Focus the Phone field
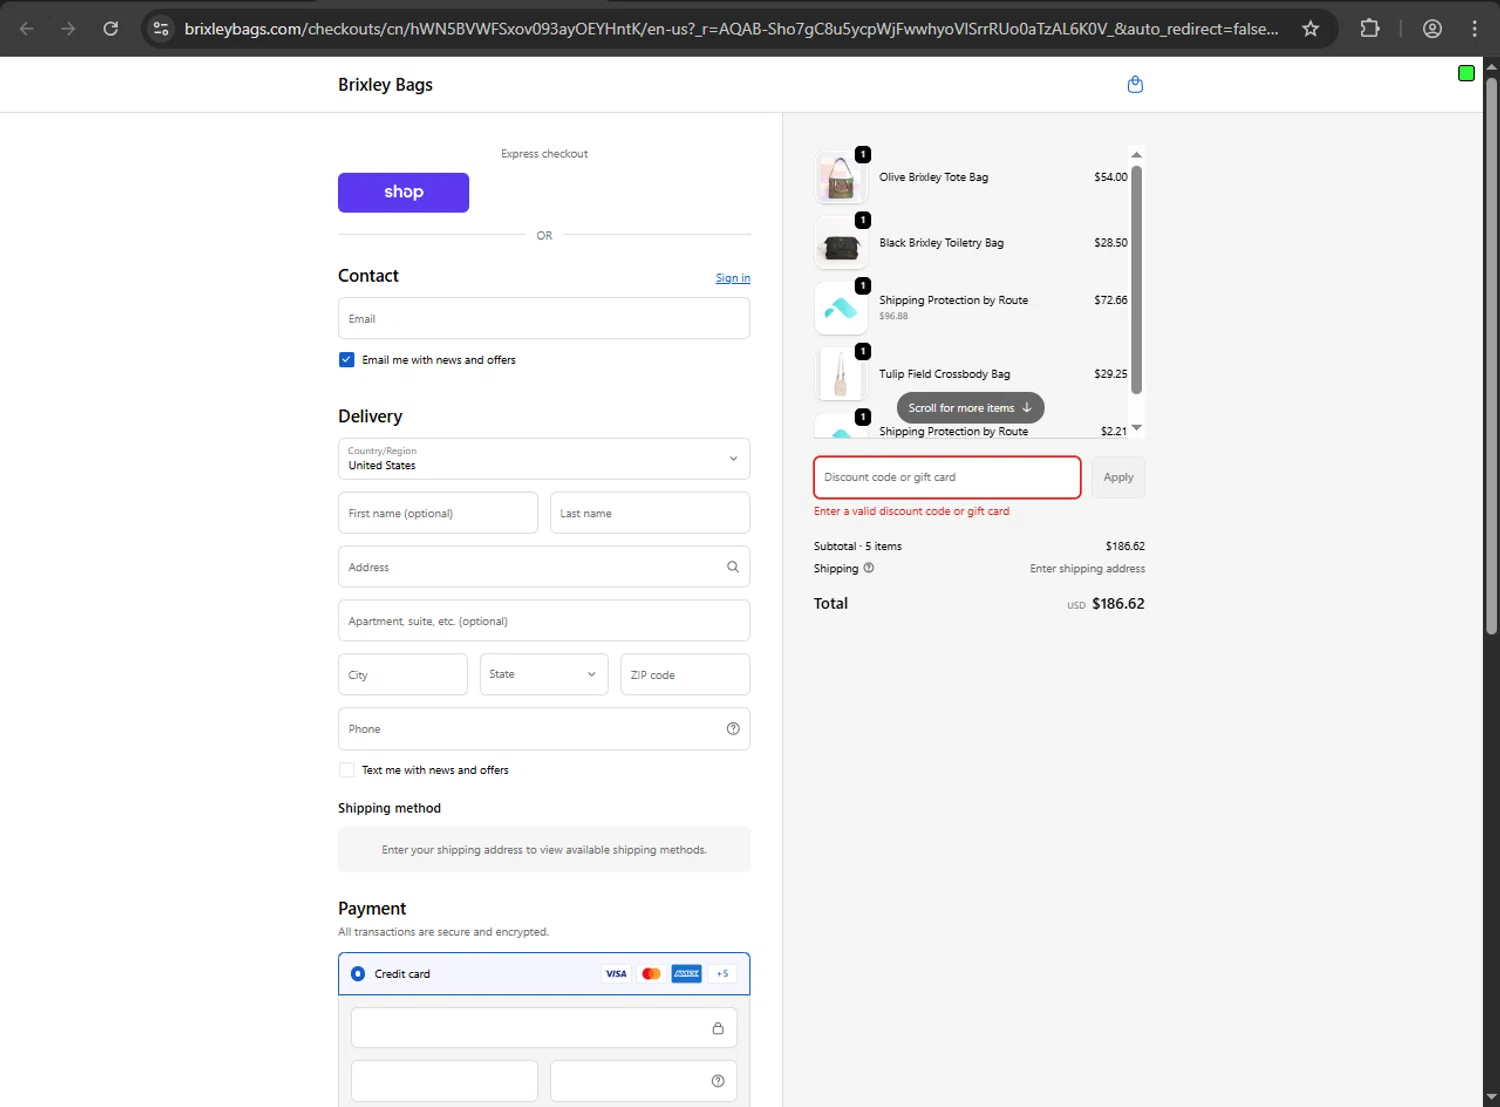Viewport: 1500px width, 1107px height. pyautogui.click(x=544, y=729)
